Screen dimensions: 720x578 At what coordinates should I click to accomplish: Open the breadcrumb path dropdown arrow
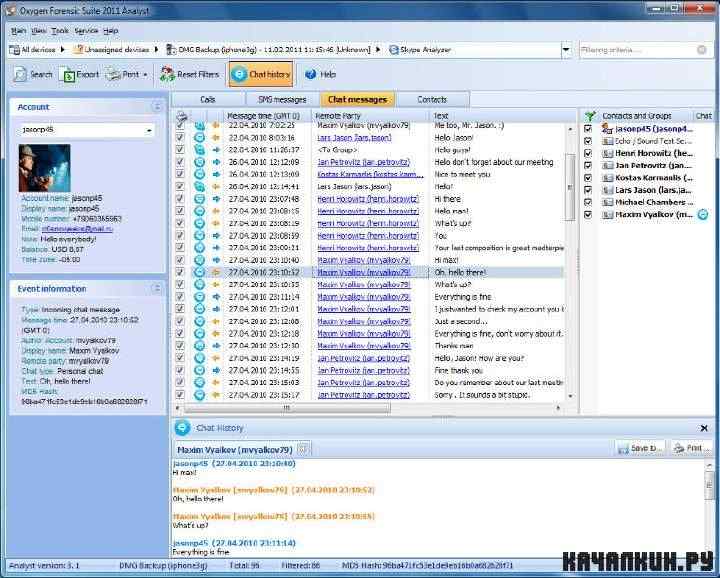tap(566, 50)
